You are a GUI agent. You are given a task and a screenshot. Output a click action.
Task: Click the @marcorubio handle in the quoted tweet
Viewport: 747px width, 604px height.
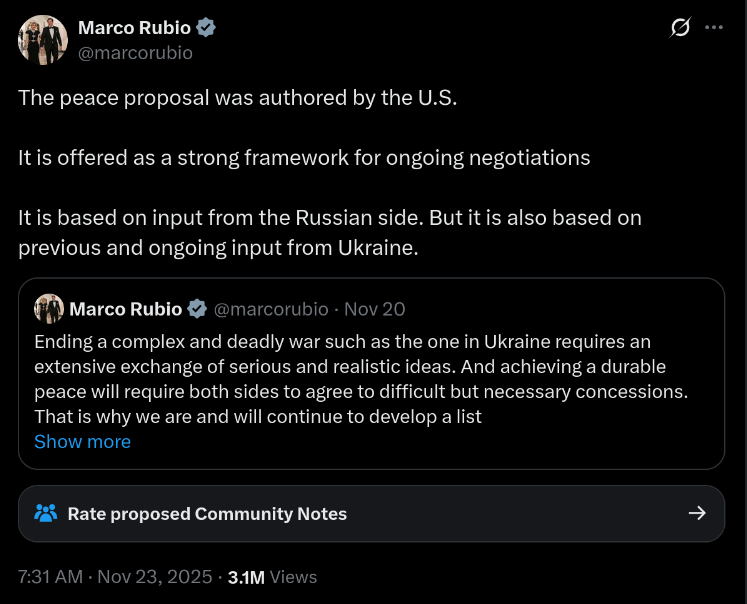[271, 308]
